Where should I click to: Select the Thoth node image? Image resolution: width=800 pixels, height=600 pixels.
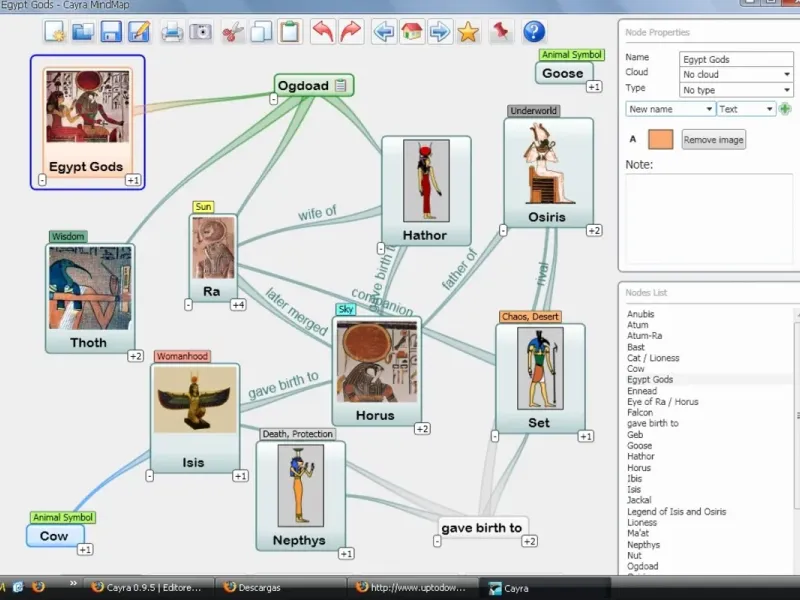coord(90,288)
